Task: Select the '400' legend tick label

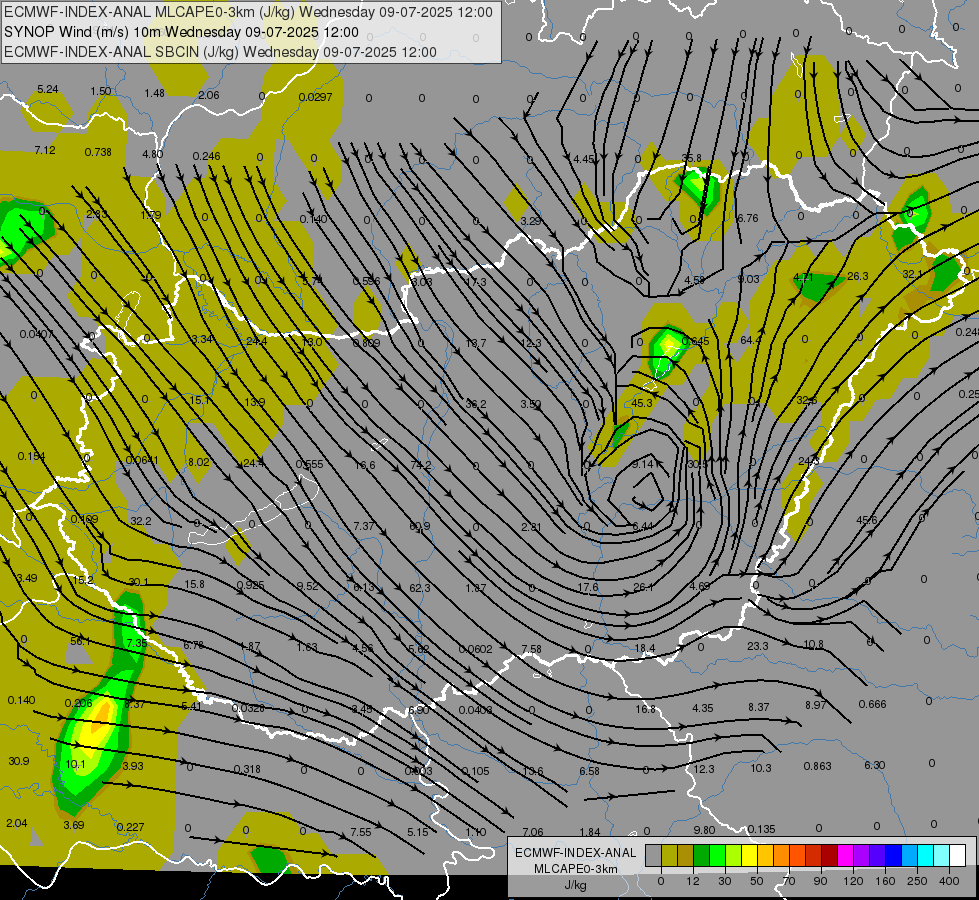Action: pyautogui.click(x=949, y=881)
